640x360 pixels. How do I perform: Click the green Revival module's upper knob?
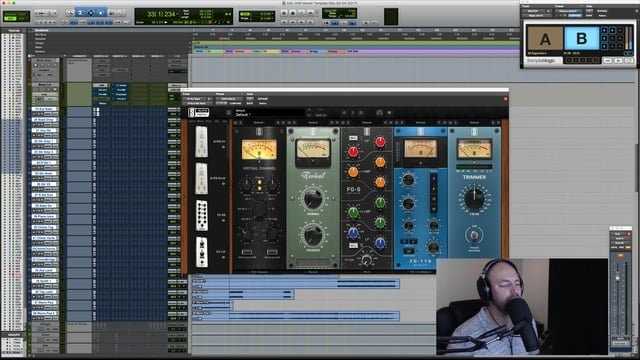click(313, 198)
